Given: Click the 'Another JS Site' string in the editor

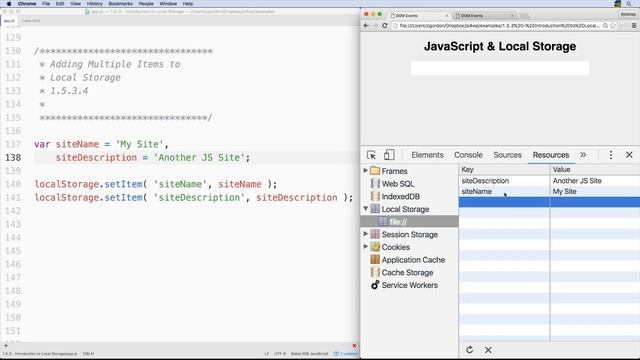Looking at the screenshot, I should click(199, 158).
